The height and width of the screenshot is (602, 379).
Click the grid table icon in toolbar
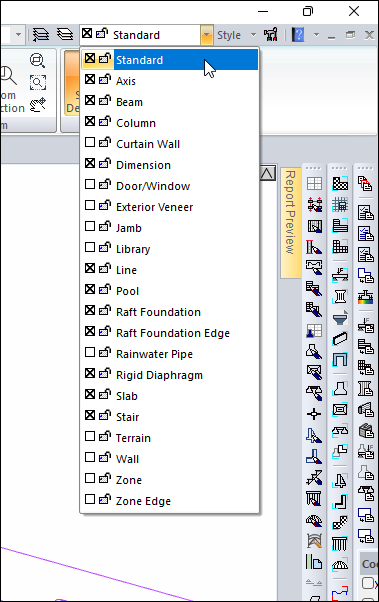coord(314,183)
